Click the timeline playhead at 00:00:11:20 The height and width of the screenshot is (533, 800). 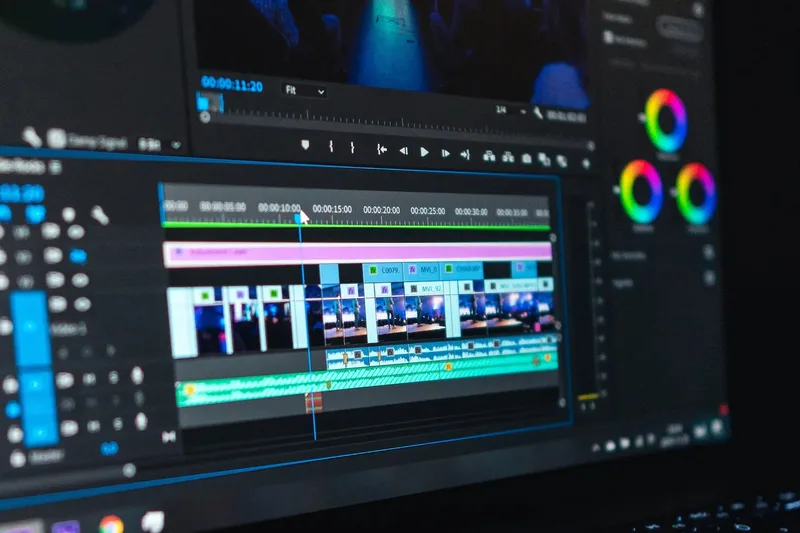pos(298,218)
